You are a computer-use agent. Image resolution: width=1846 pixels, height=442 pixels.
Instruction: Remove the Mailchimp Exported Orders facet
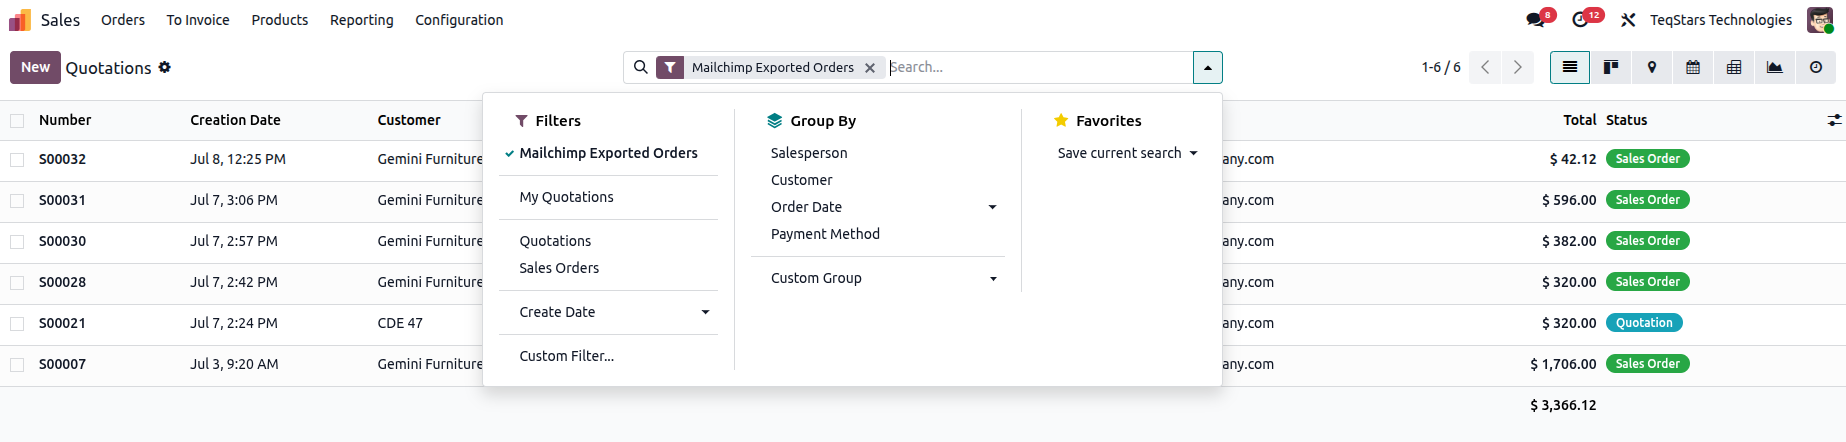tap(870, 68)
